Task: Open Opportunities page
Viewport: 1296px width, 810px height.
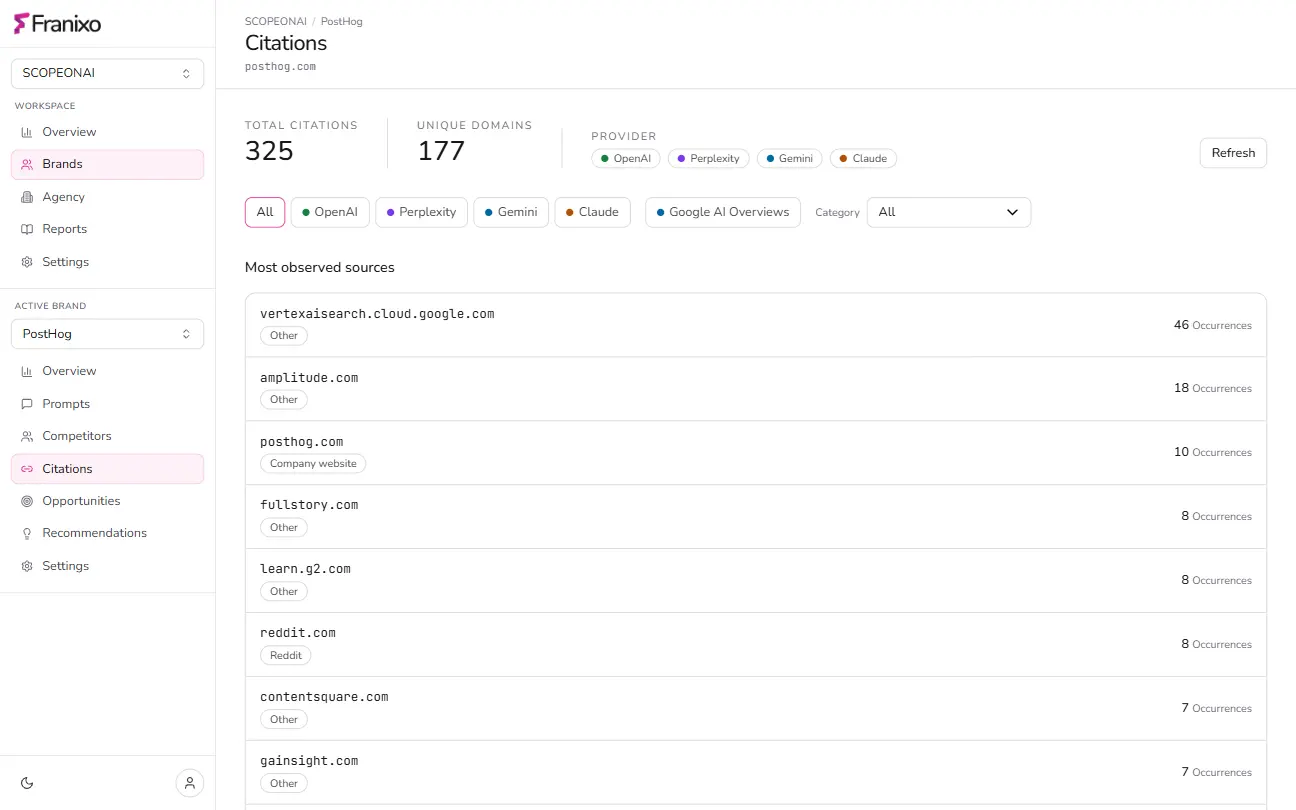Action: pyautogui.click(x=107, y=501)
